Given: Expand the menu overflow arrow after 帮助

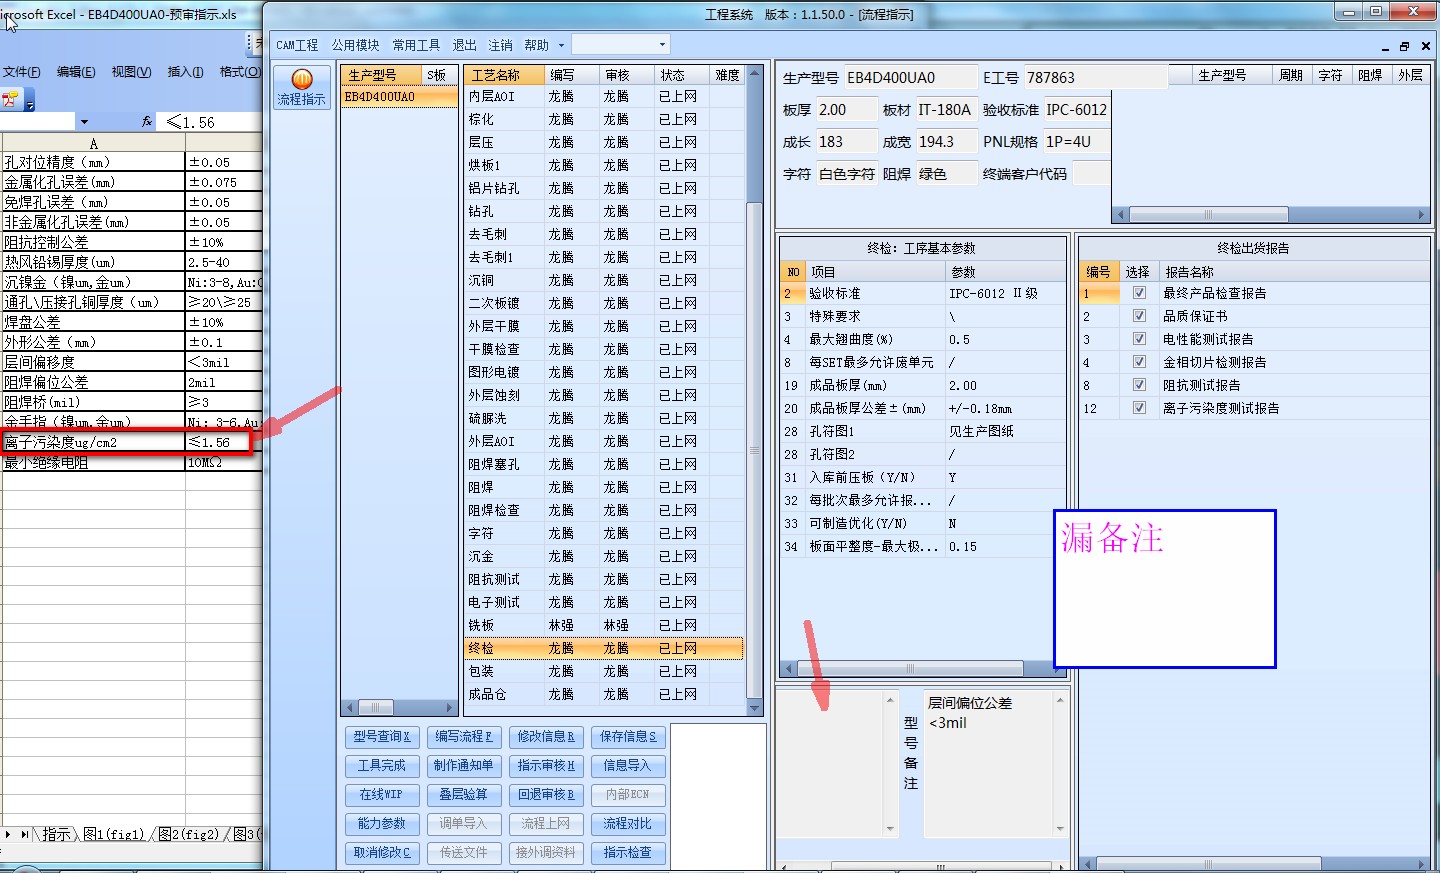Looking at the screenshot, I should pos(561,45).
